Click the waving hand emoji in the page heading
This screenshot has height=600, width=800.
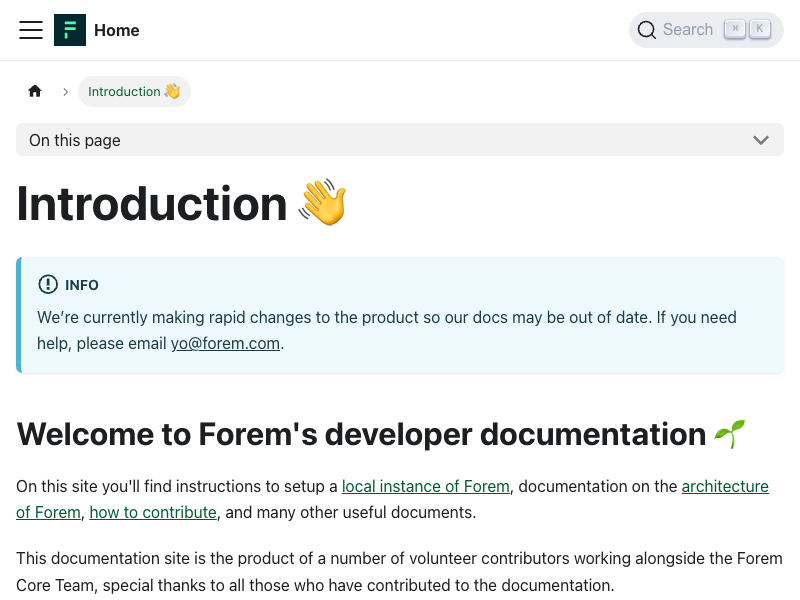coord(322,203)
